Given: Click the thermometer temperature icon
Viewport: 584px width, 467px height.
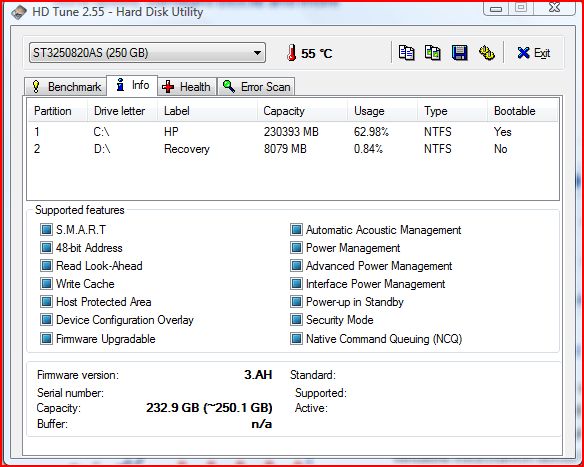Looking at the screenshot, I should (292, 53).
